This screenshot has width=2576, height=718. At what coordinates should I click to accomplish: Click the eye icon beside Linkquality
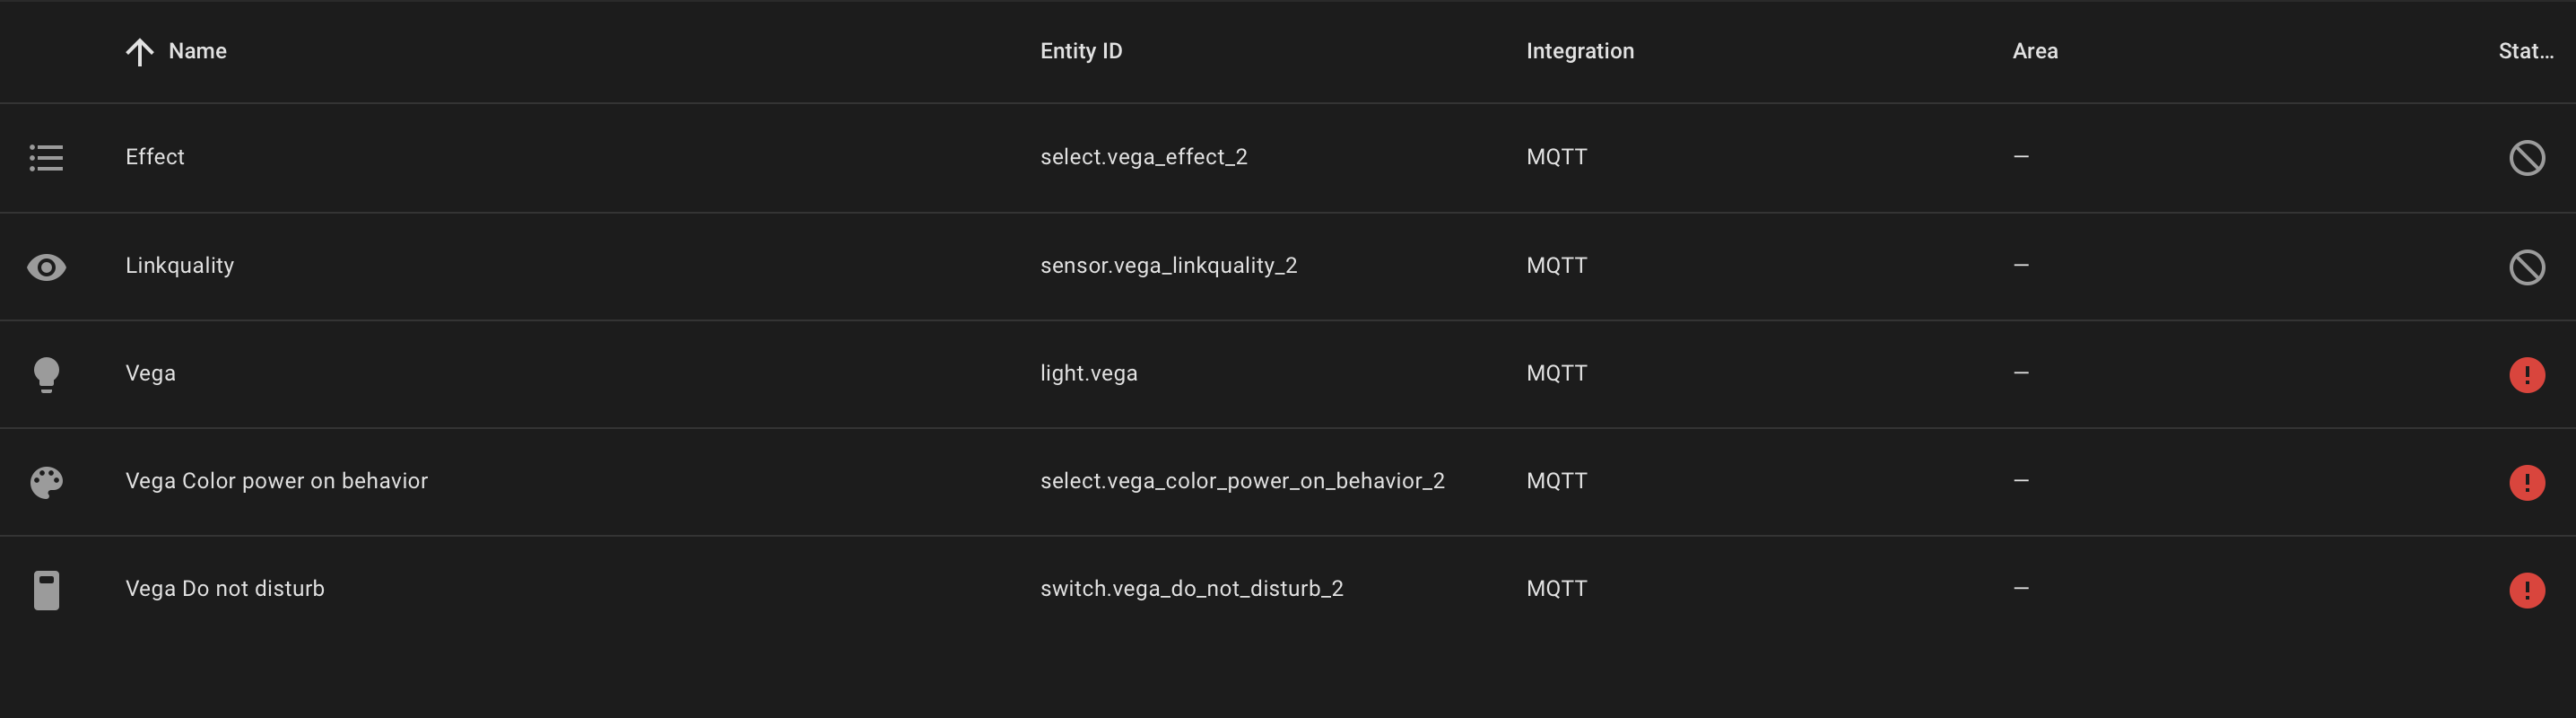point(46,267)
